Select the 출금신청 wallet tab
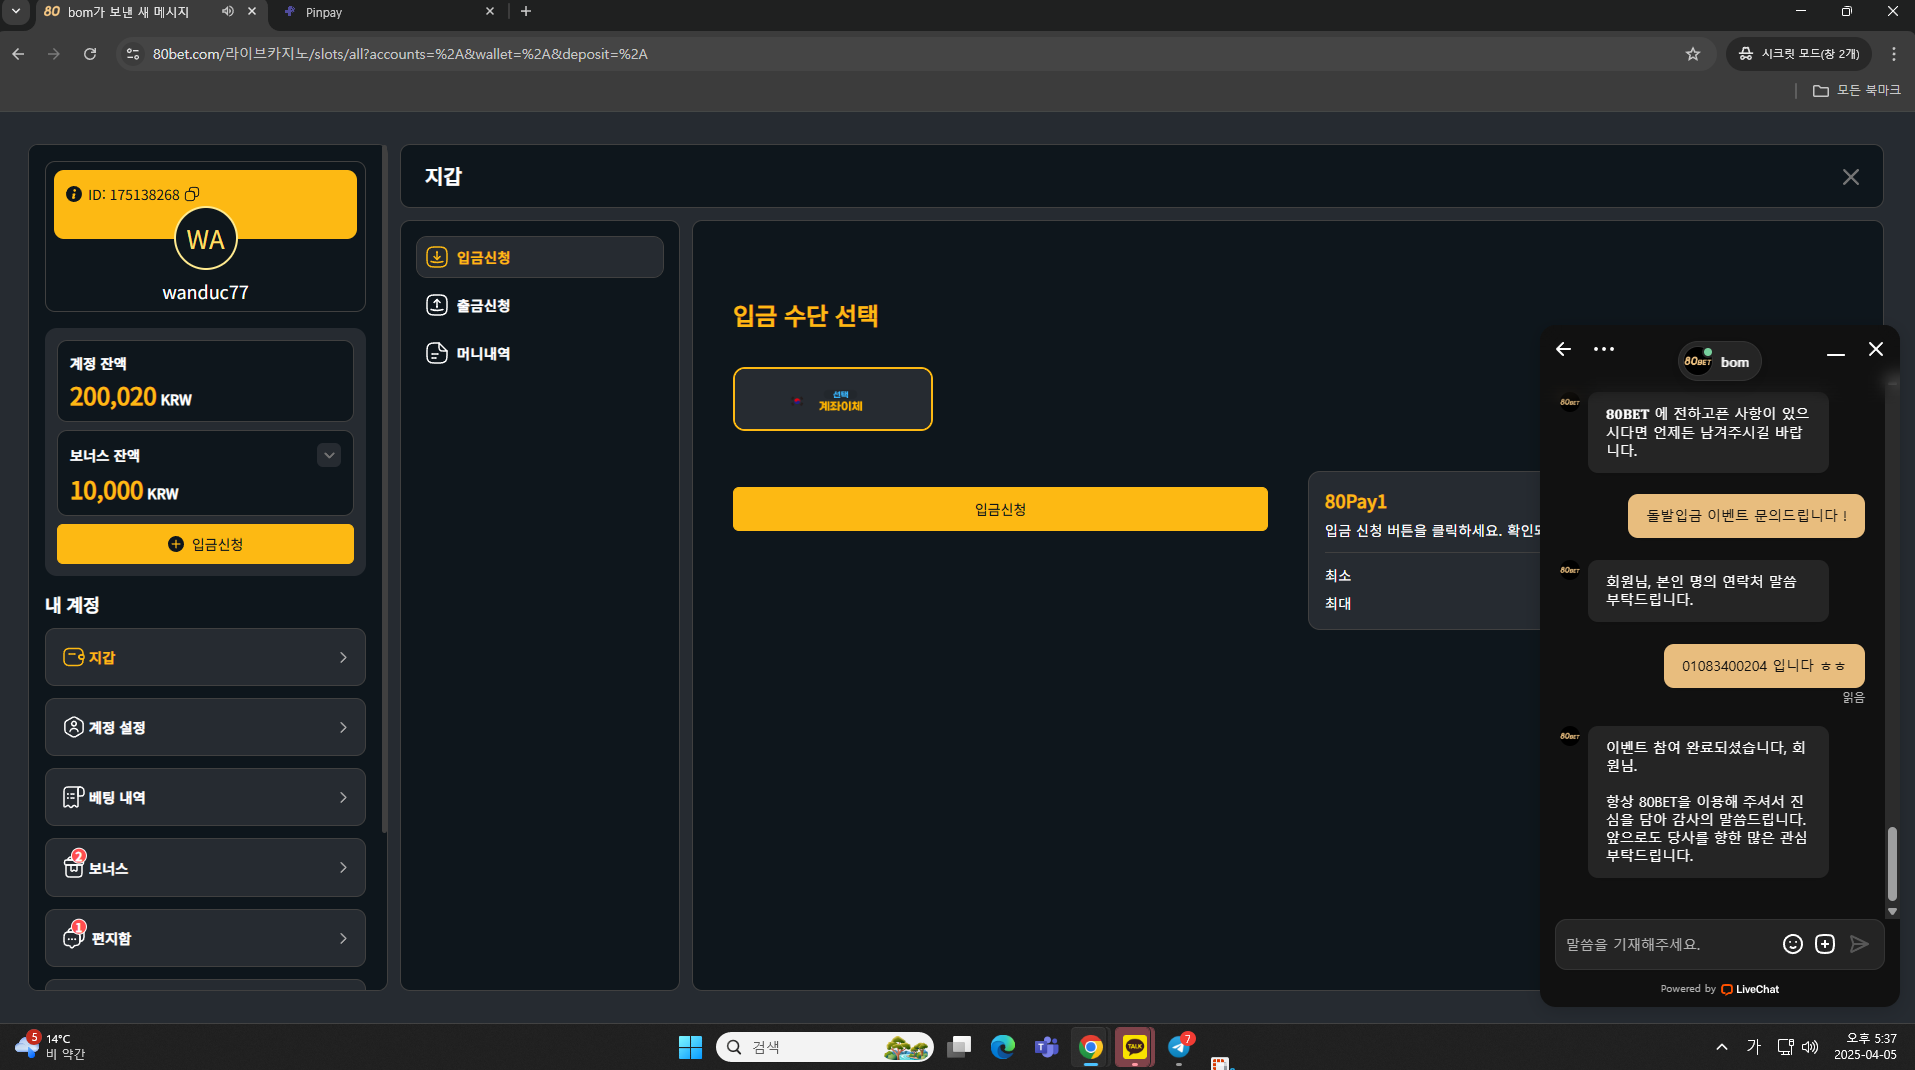Image resolution: width=1915 pixels, height=1070 pixels. click(540, 305)
